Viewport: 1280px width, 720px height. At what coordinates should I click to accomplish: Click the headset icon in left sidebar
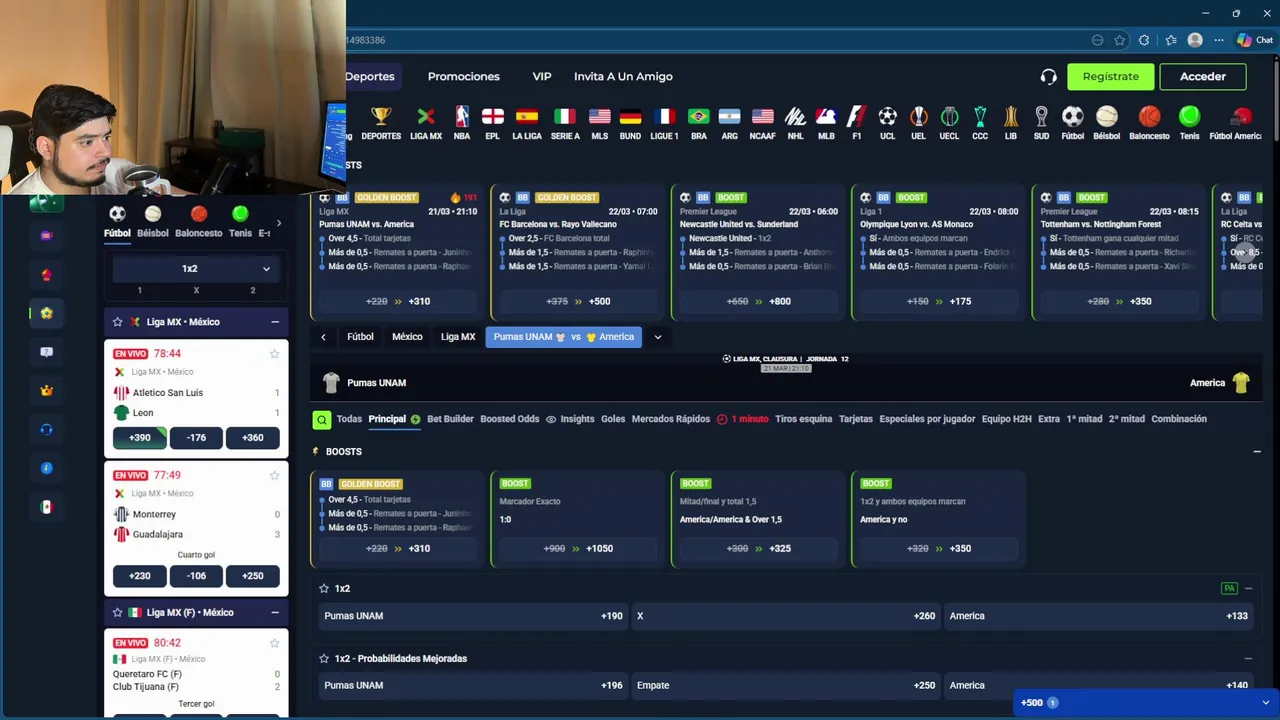(x=46, y=429)
